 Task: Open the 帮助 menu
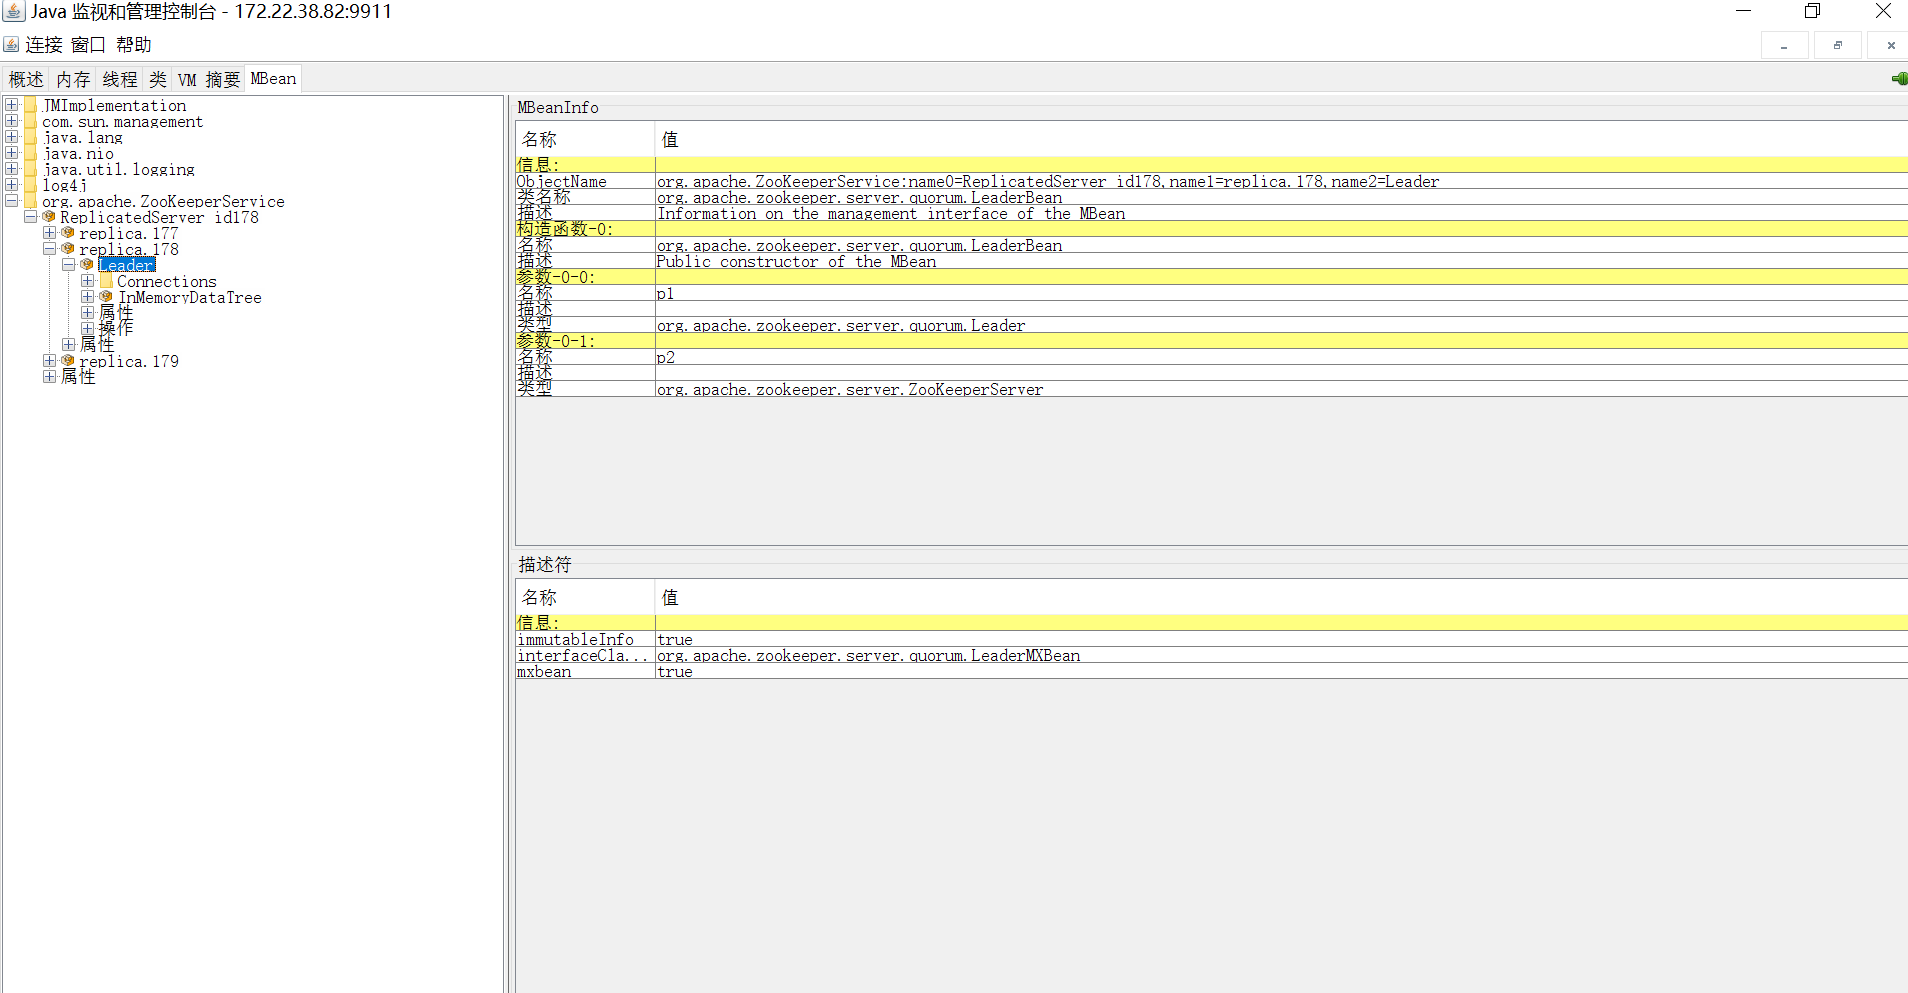[x=133, y=45]
